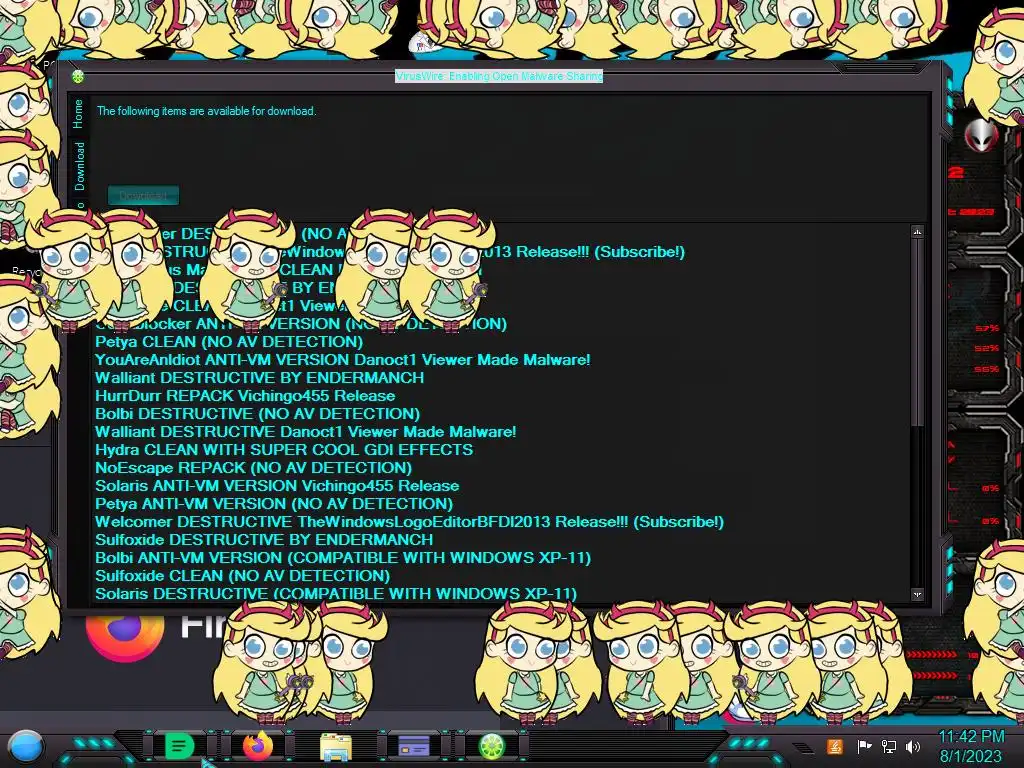
Task: Switch to the vertical Download tab
Action: (x=79, y=166)
